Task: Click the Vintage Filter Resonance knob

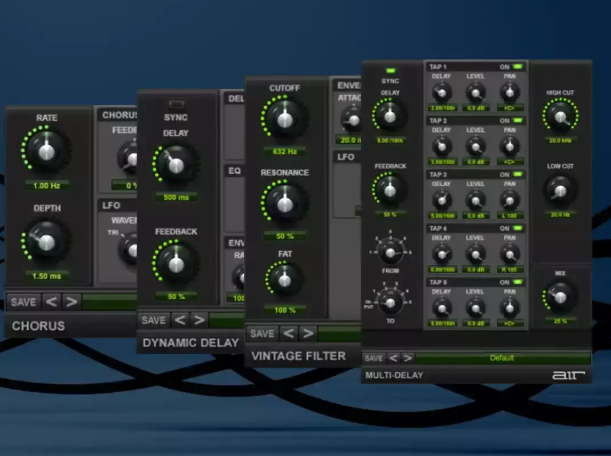Action: click(284, 204)
